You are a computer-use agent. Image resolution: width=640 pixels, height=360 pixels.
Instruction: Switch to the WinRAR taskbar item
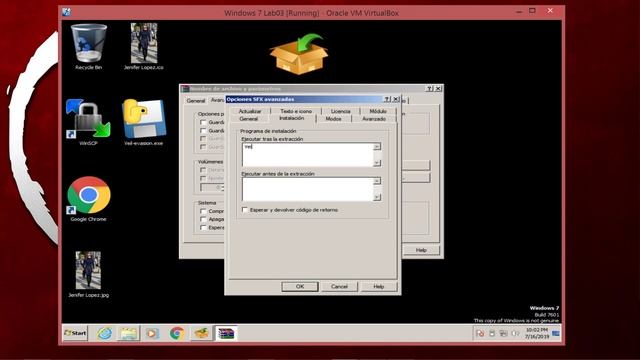[226, 333]
